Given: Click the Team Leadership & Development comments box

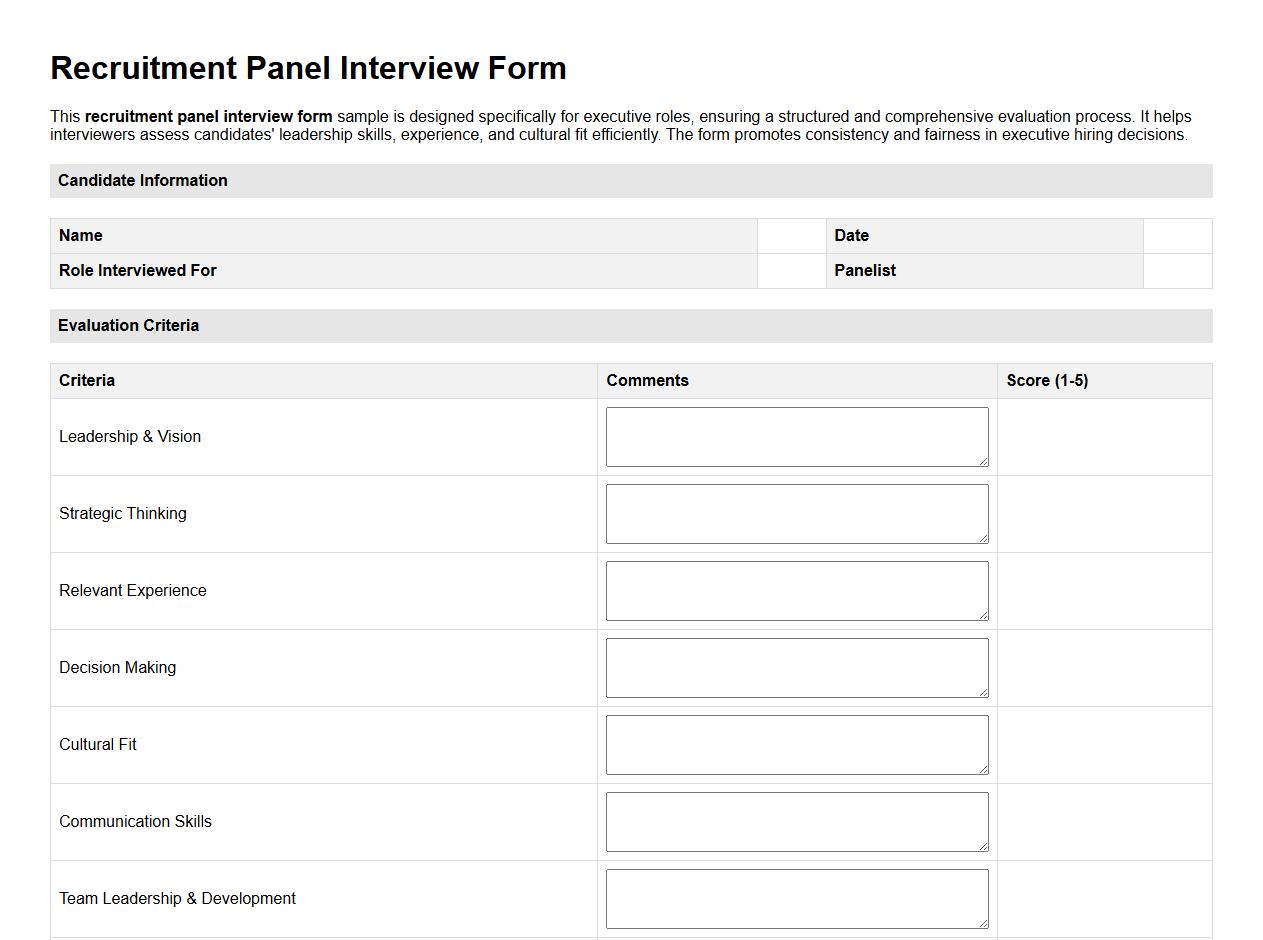Looking at the screenshot, I should point(796,898).
